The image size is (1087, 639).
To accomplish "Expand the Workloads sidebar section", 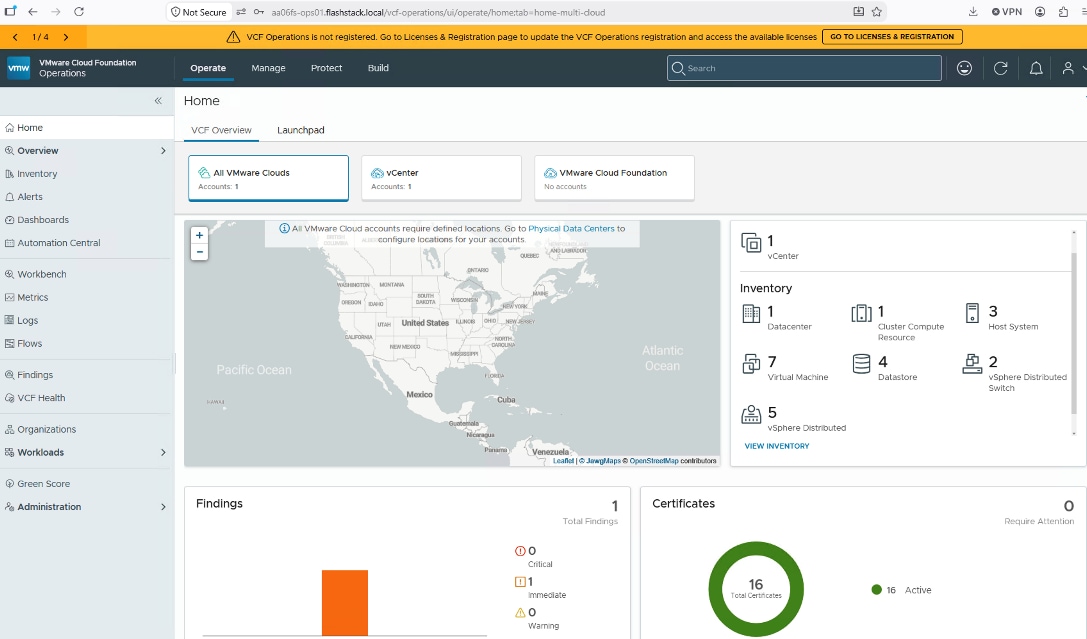I will click(164, 453).
